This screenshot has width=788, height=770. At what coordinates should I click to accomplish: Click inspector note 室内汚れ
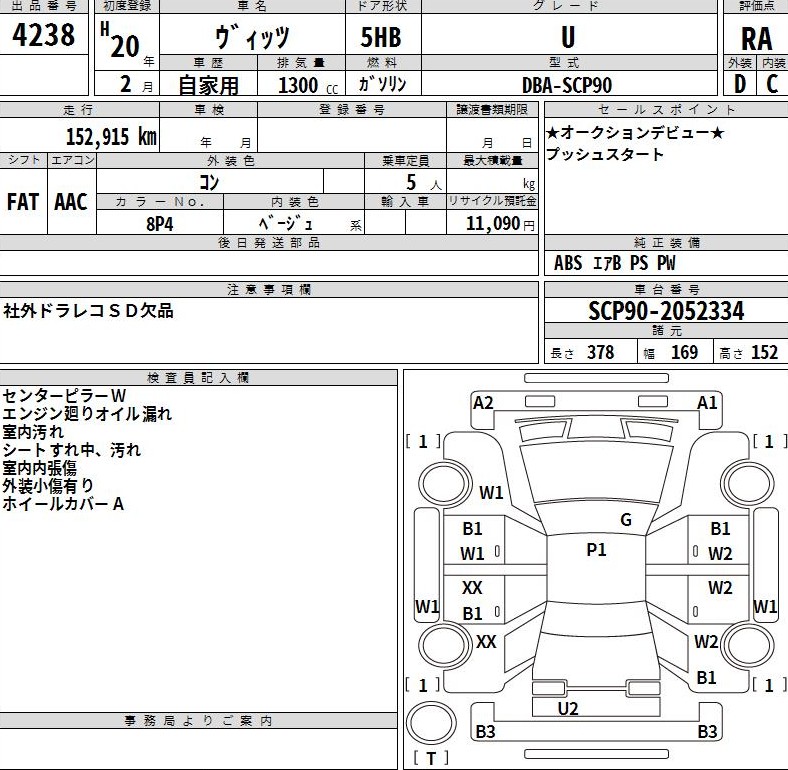point(33,432)
